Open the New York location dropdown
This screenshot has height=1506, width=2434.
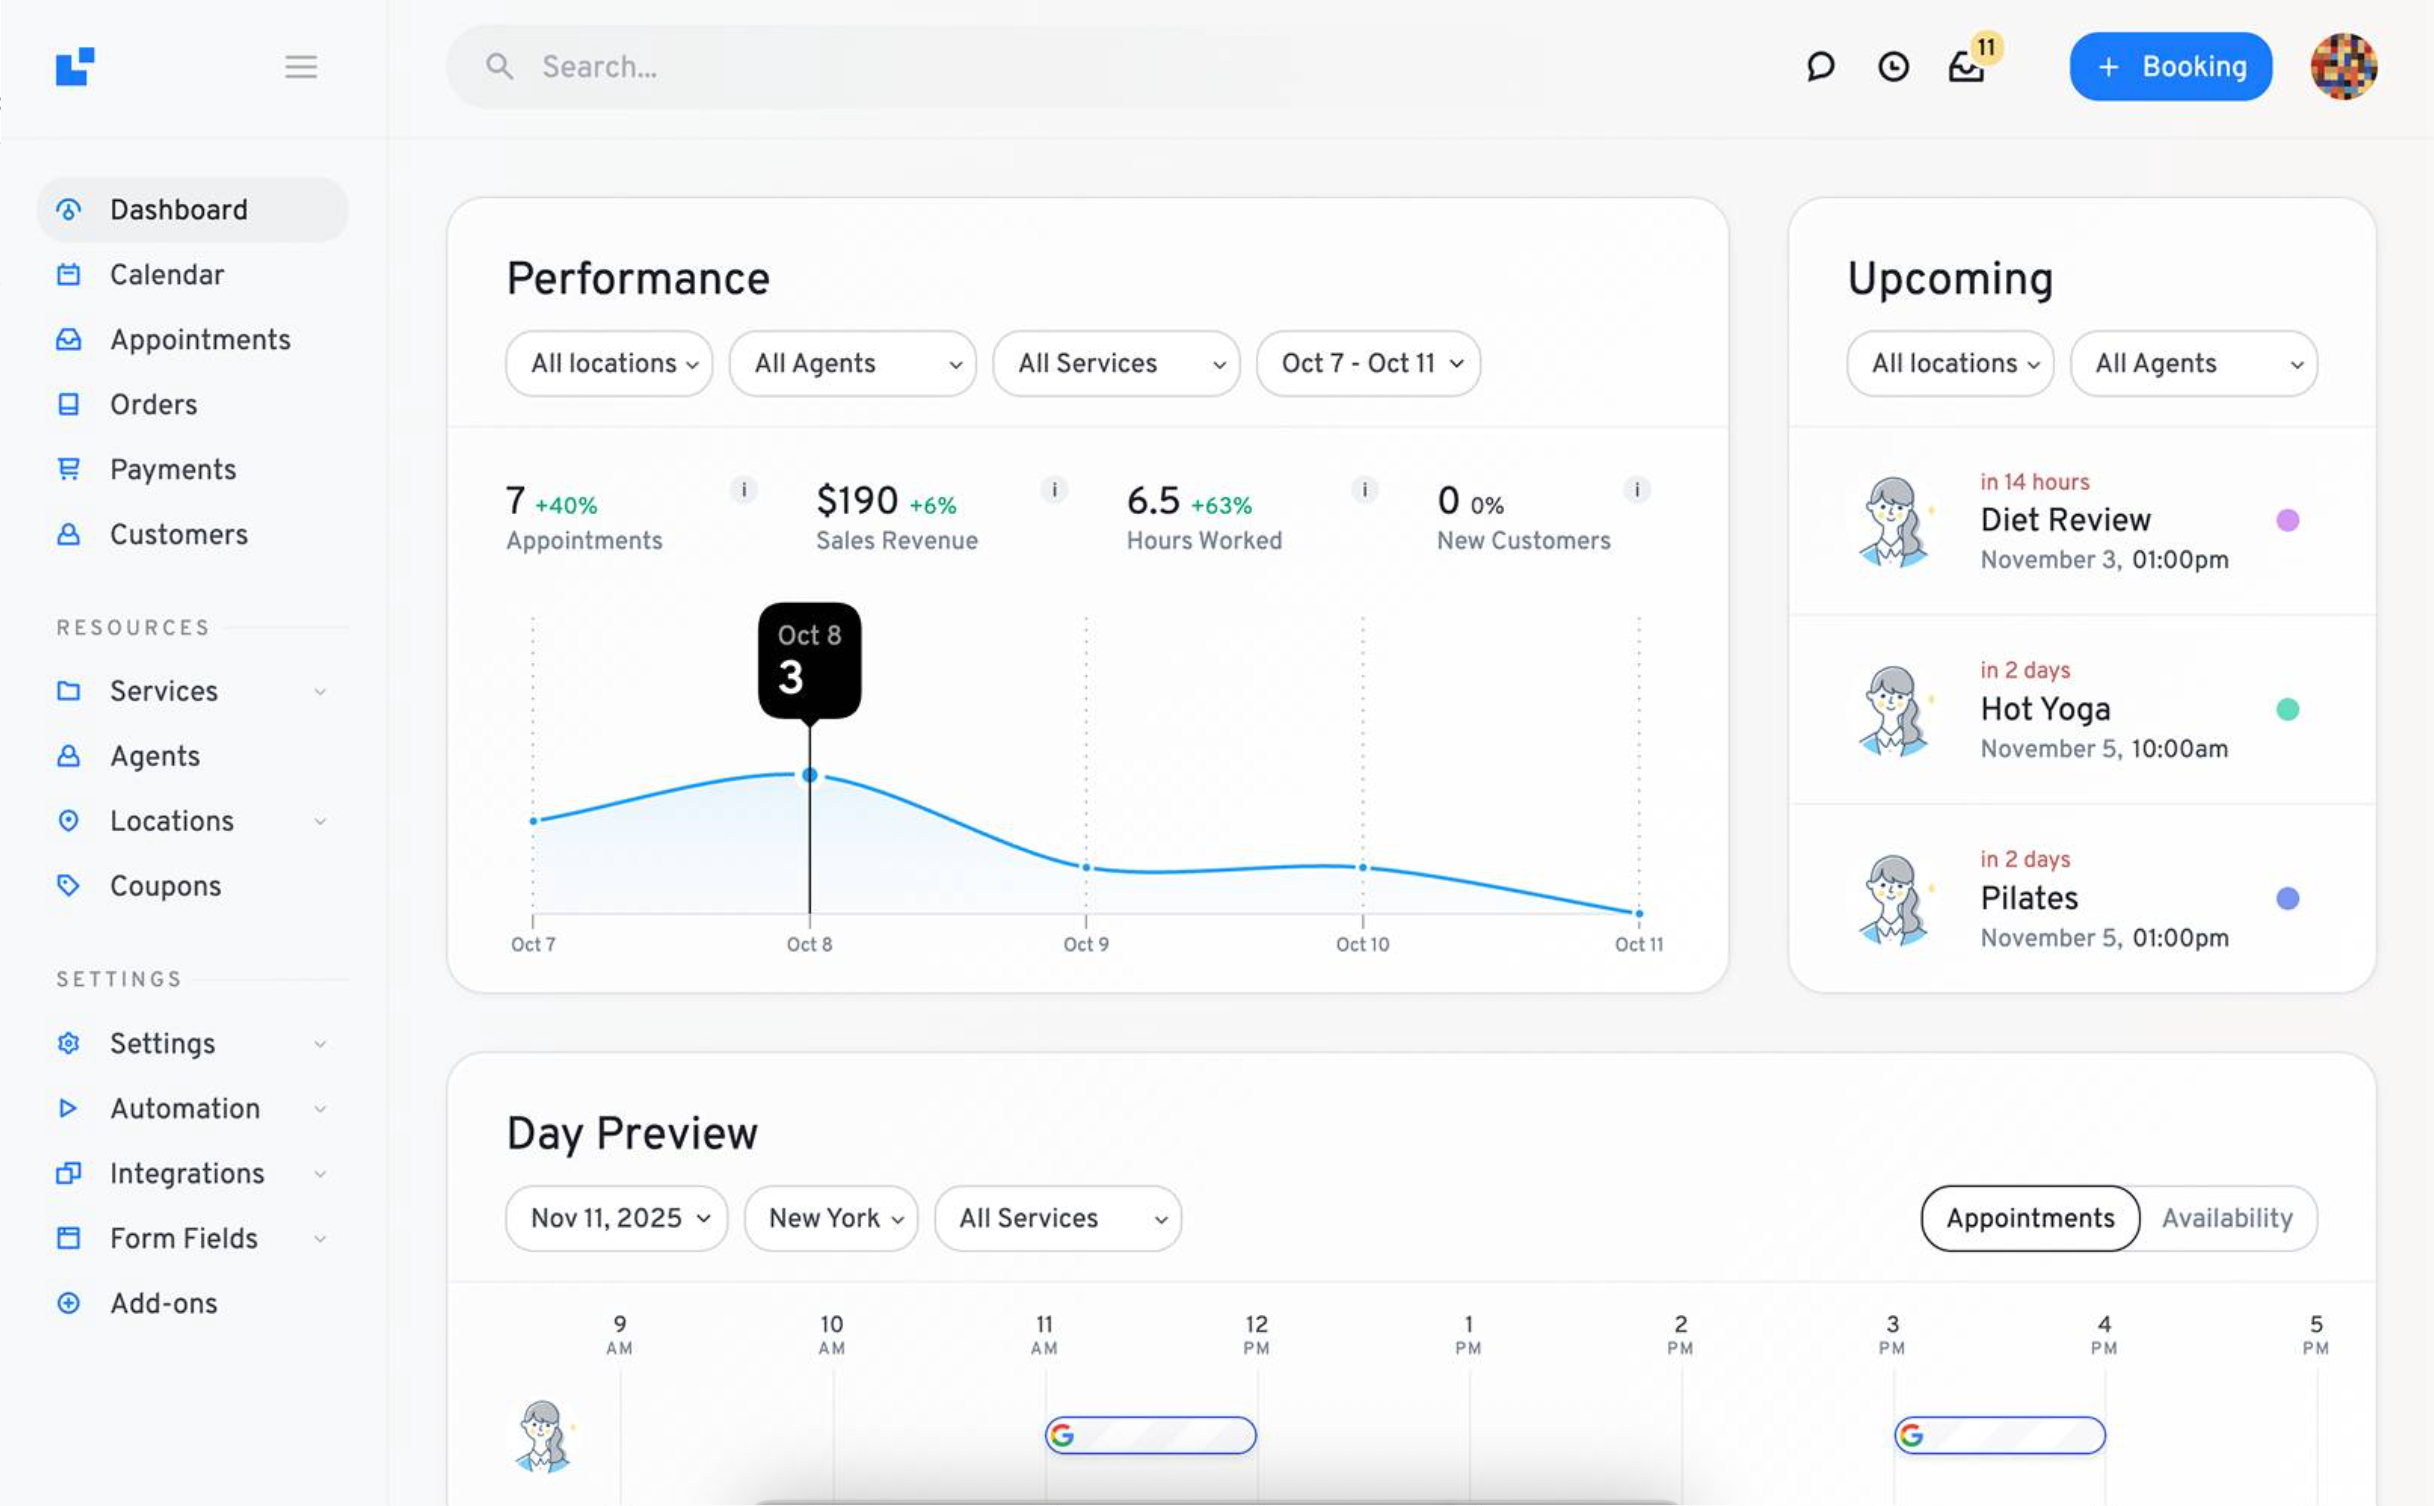pos(830,1218)
